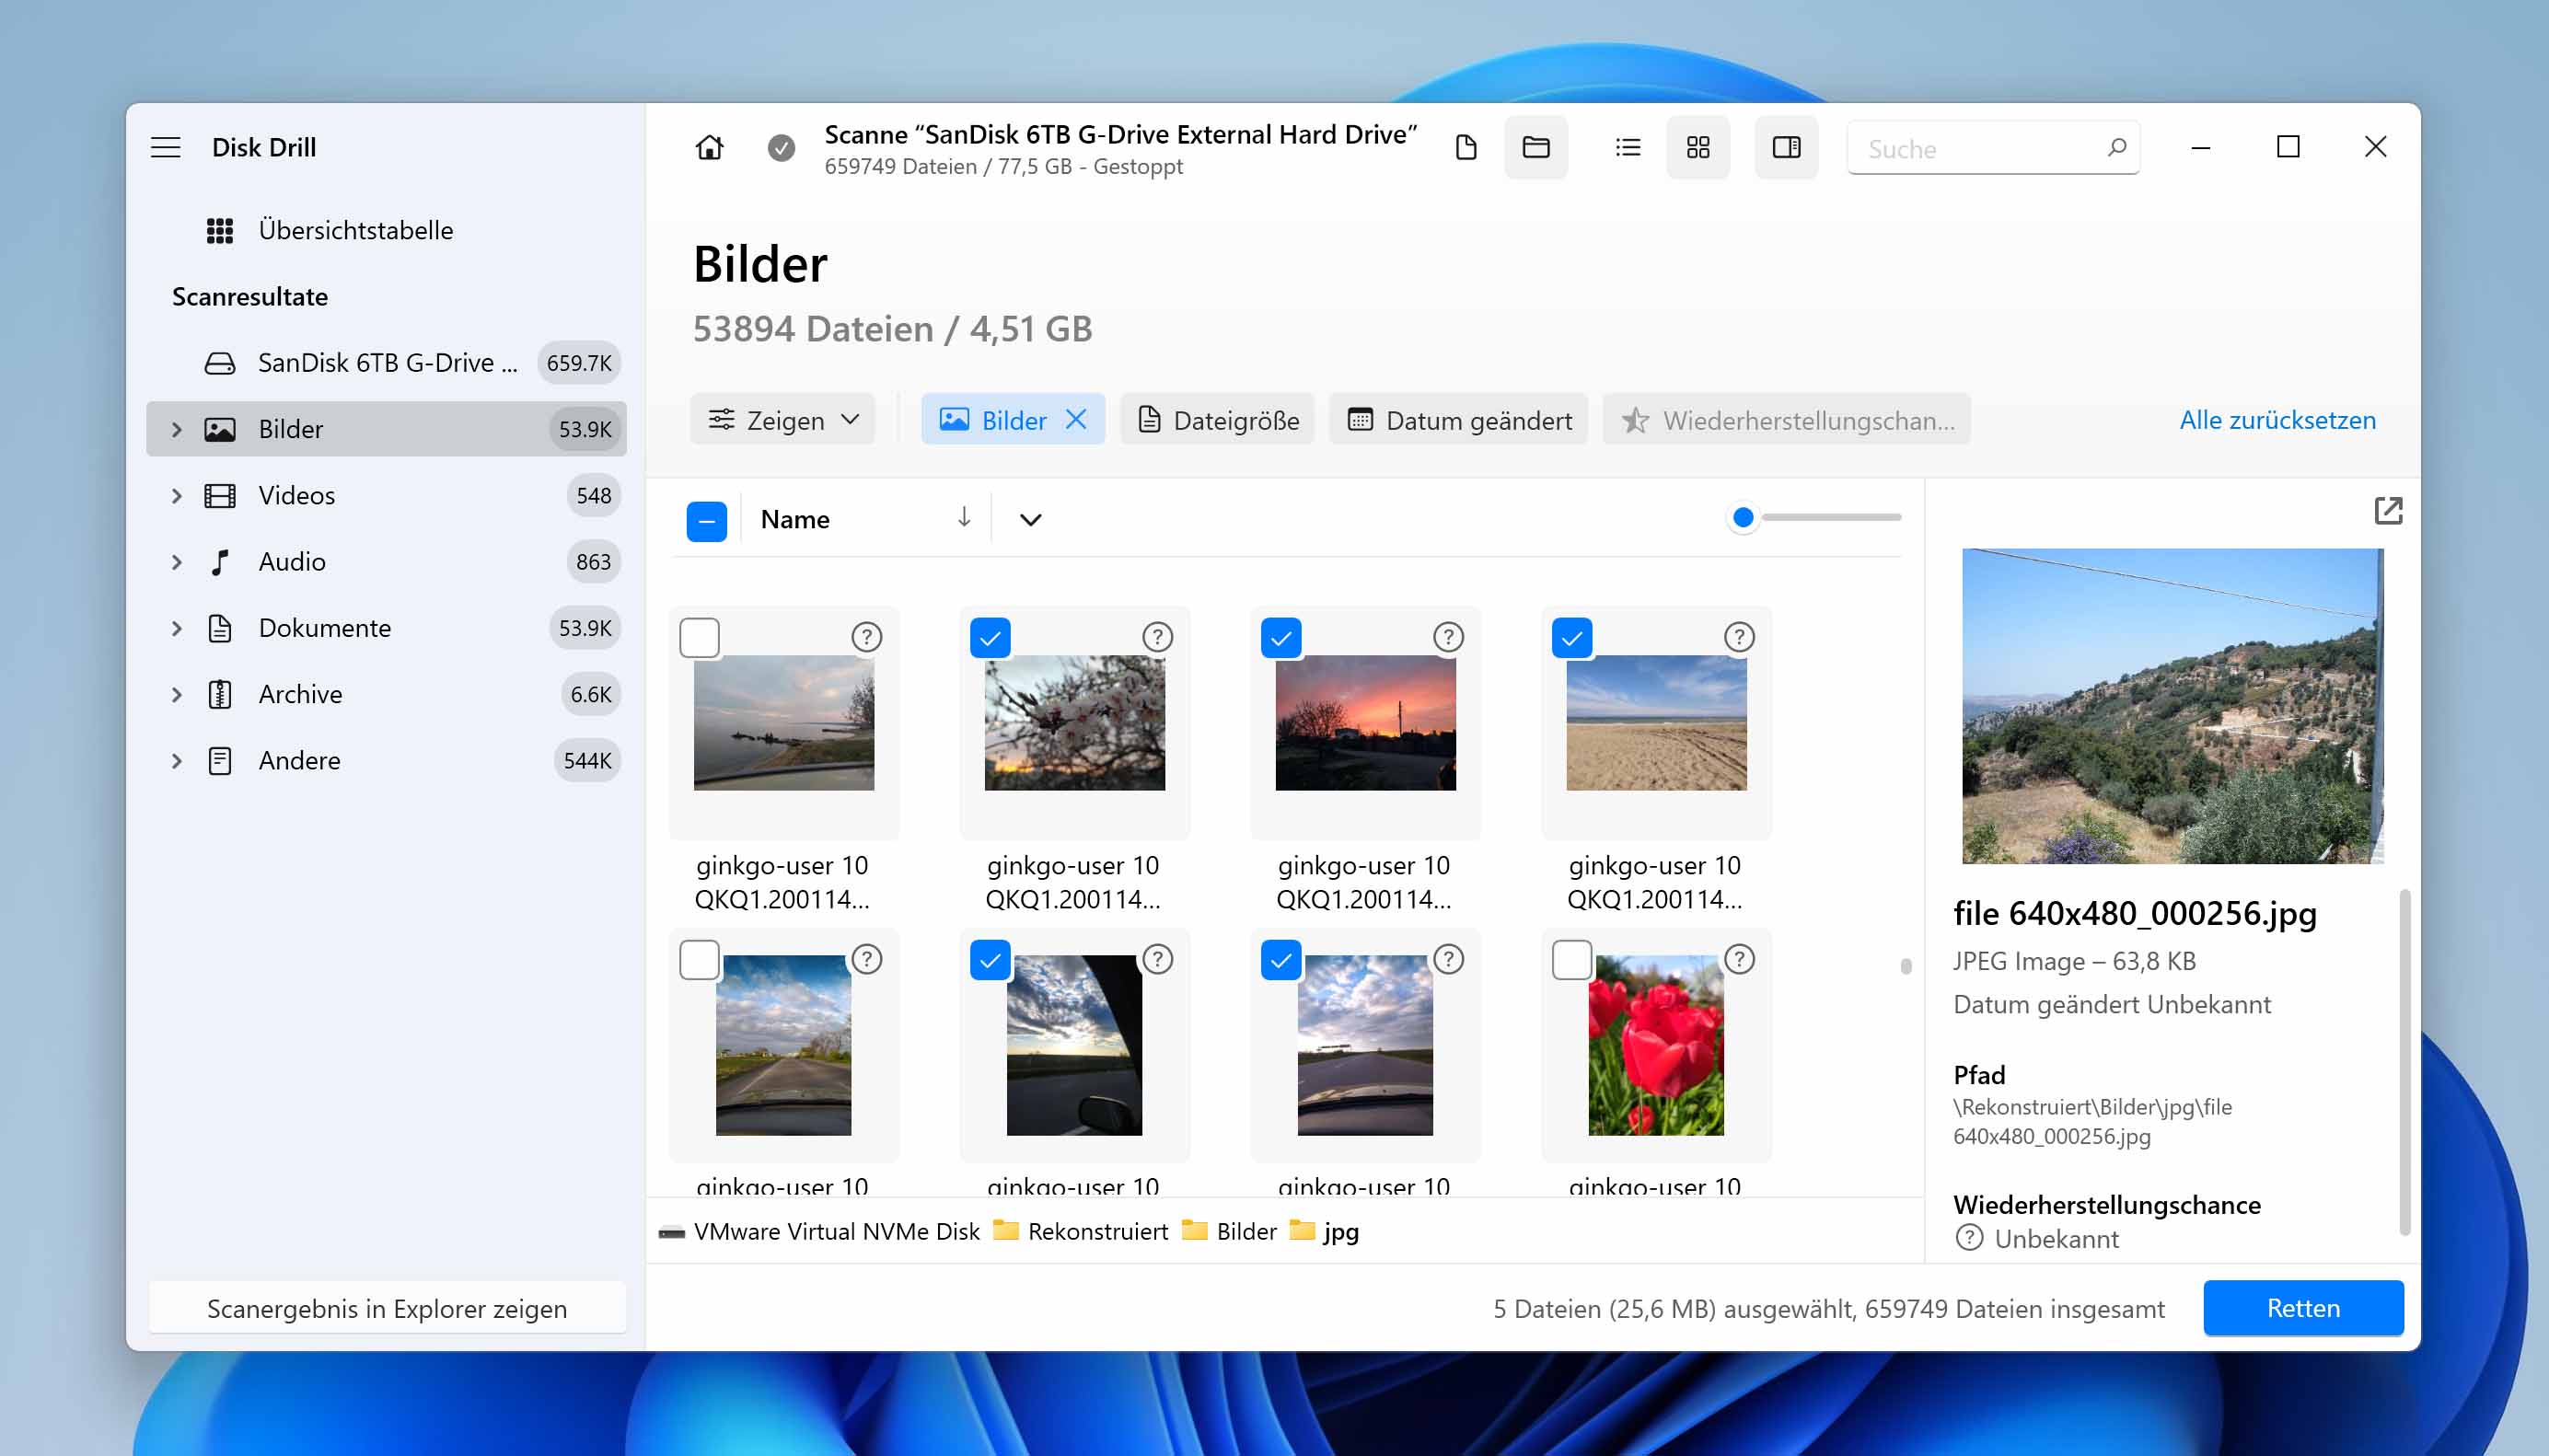Screen dimensions: 2549x1456
Task: Open the Dateigröße filter
Action: [x=1218, y=420]
